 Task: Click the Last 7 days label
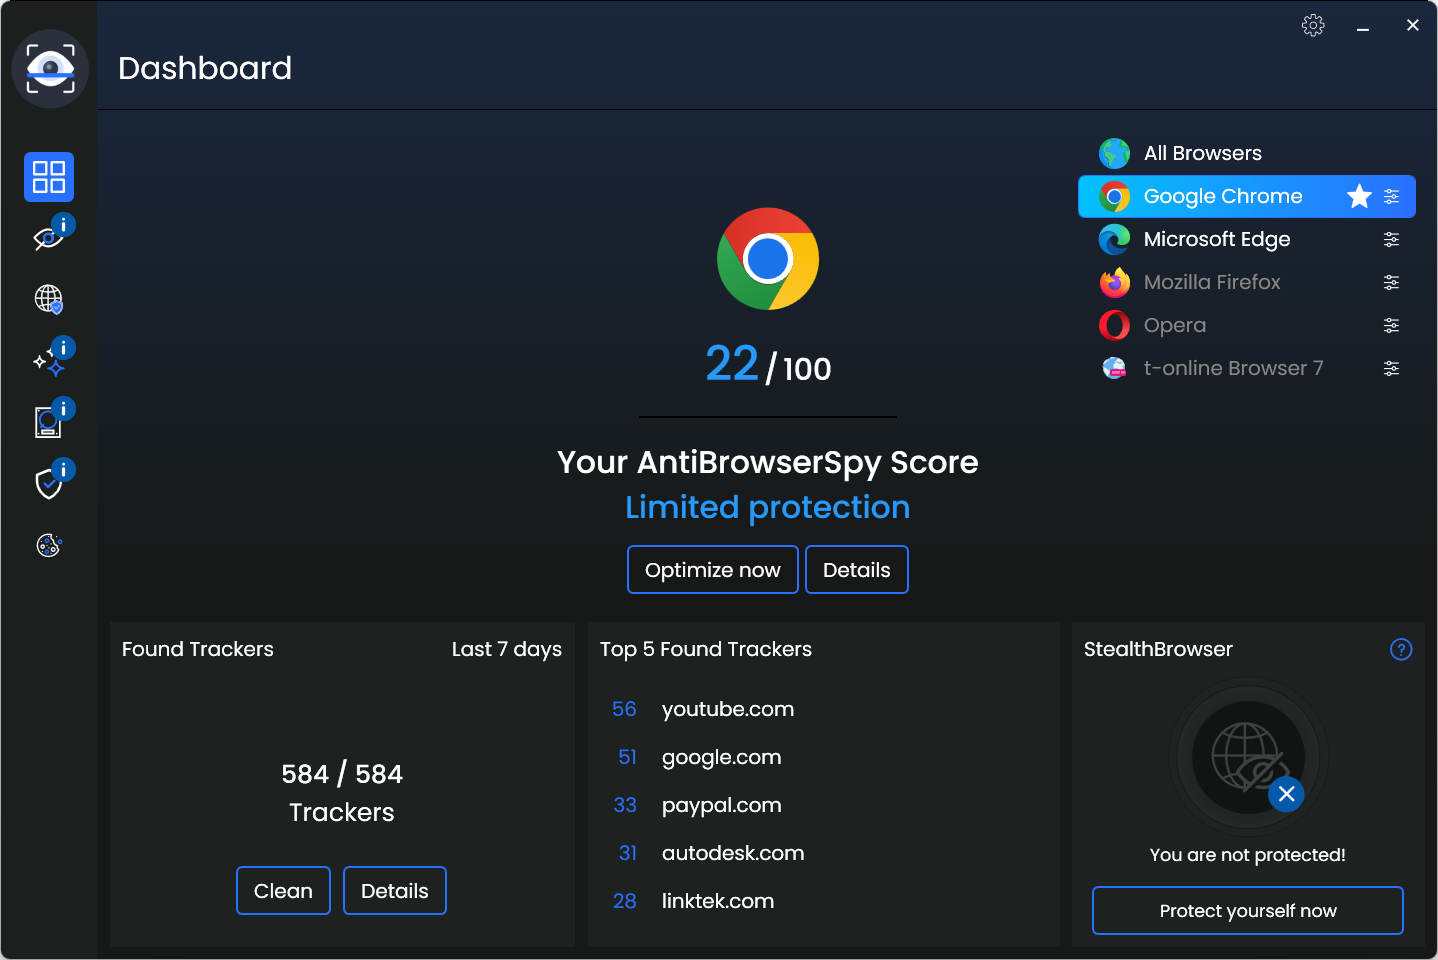[x=507, y=650]
